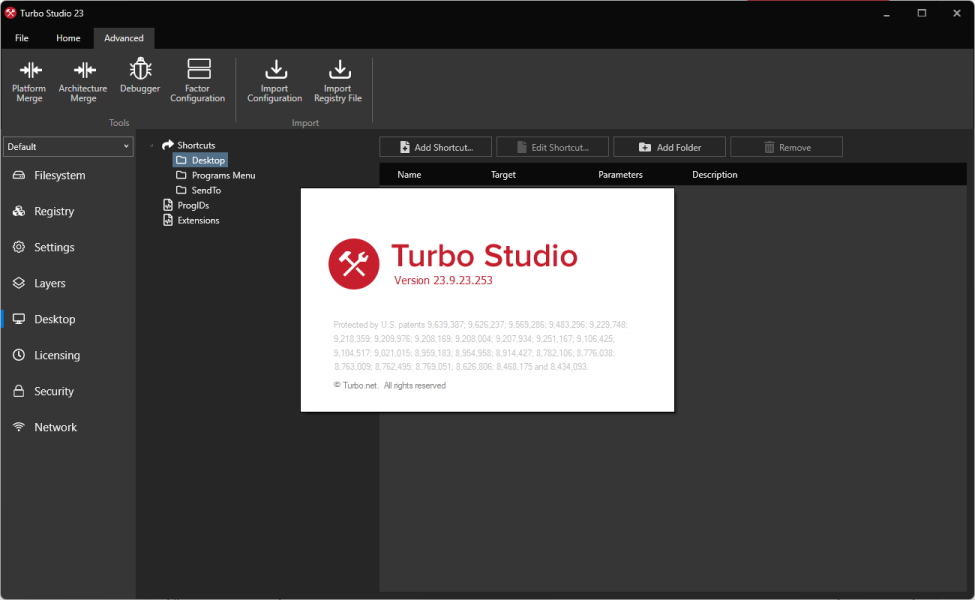Select the Advanced ribbon tab

point(124,38)
